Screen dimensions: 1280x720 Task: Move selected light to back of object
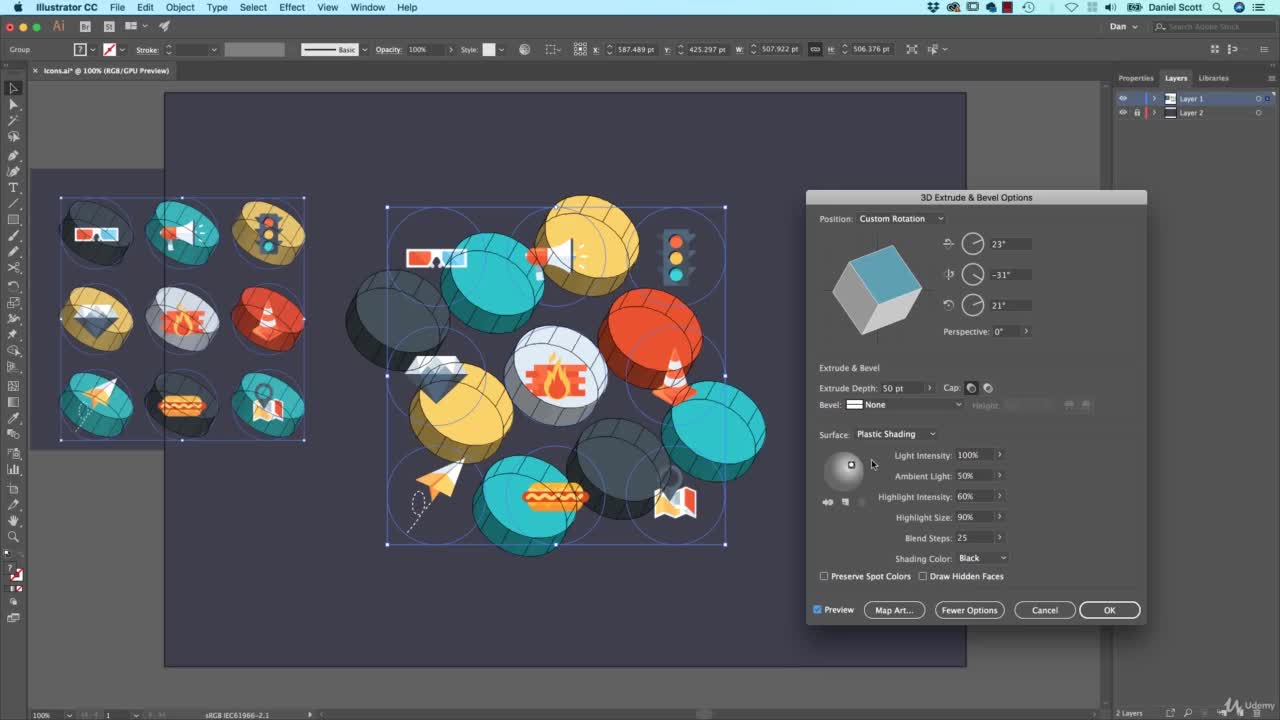(x=827, y=502)
